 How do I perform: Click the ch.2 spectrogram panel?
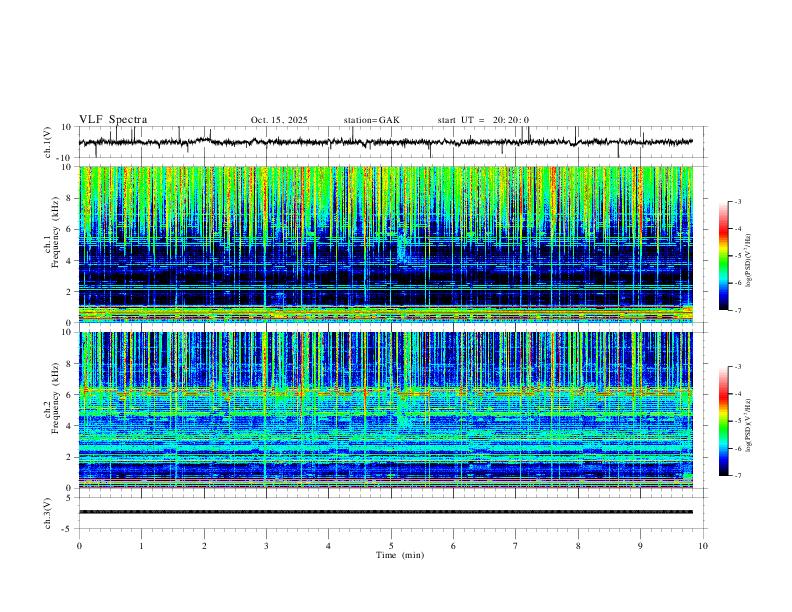[x=386, y=410]
